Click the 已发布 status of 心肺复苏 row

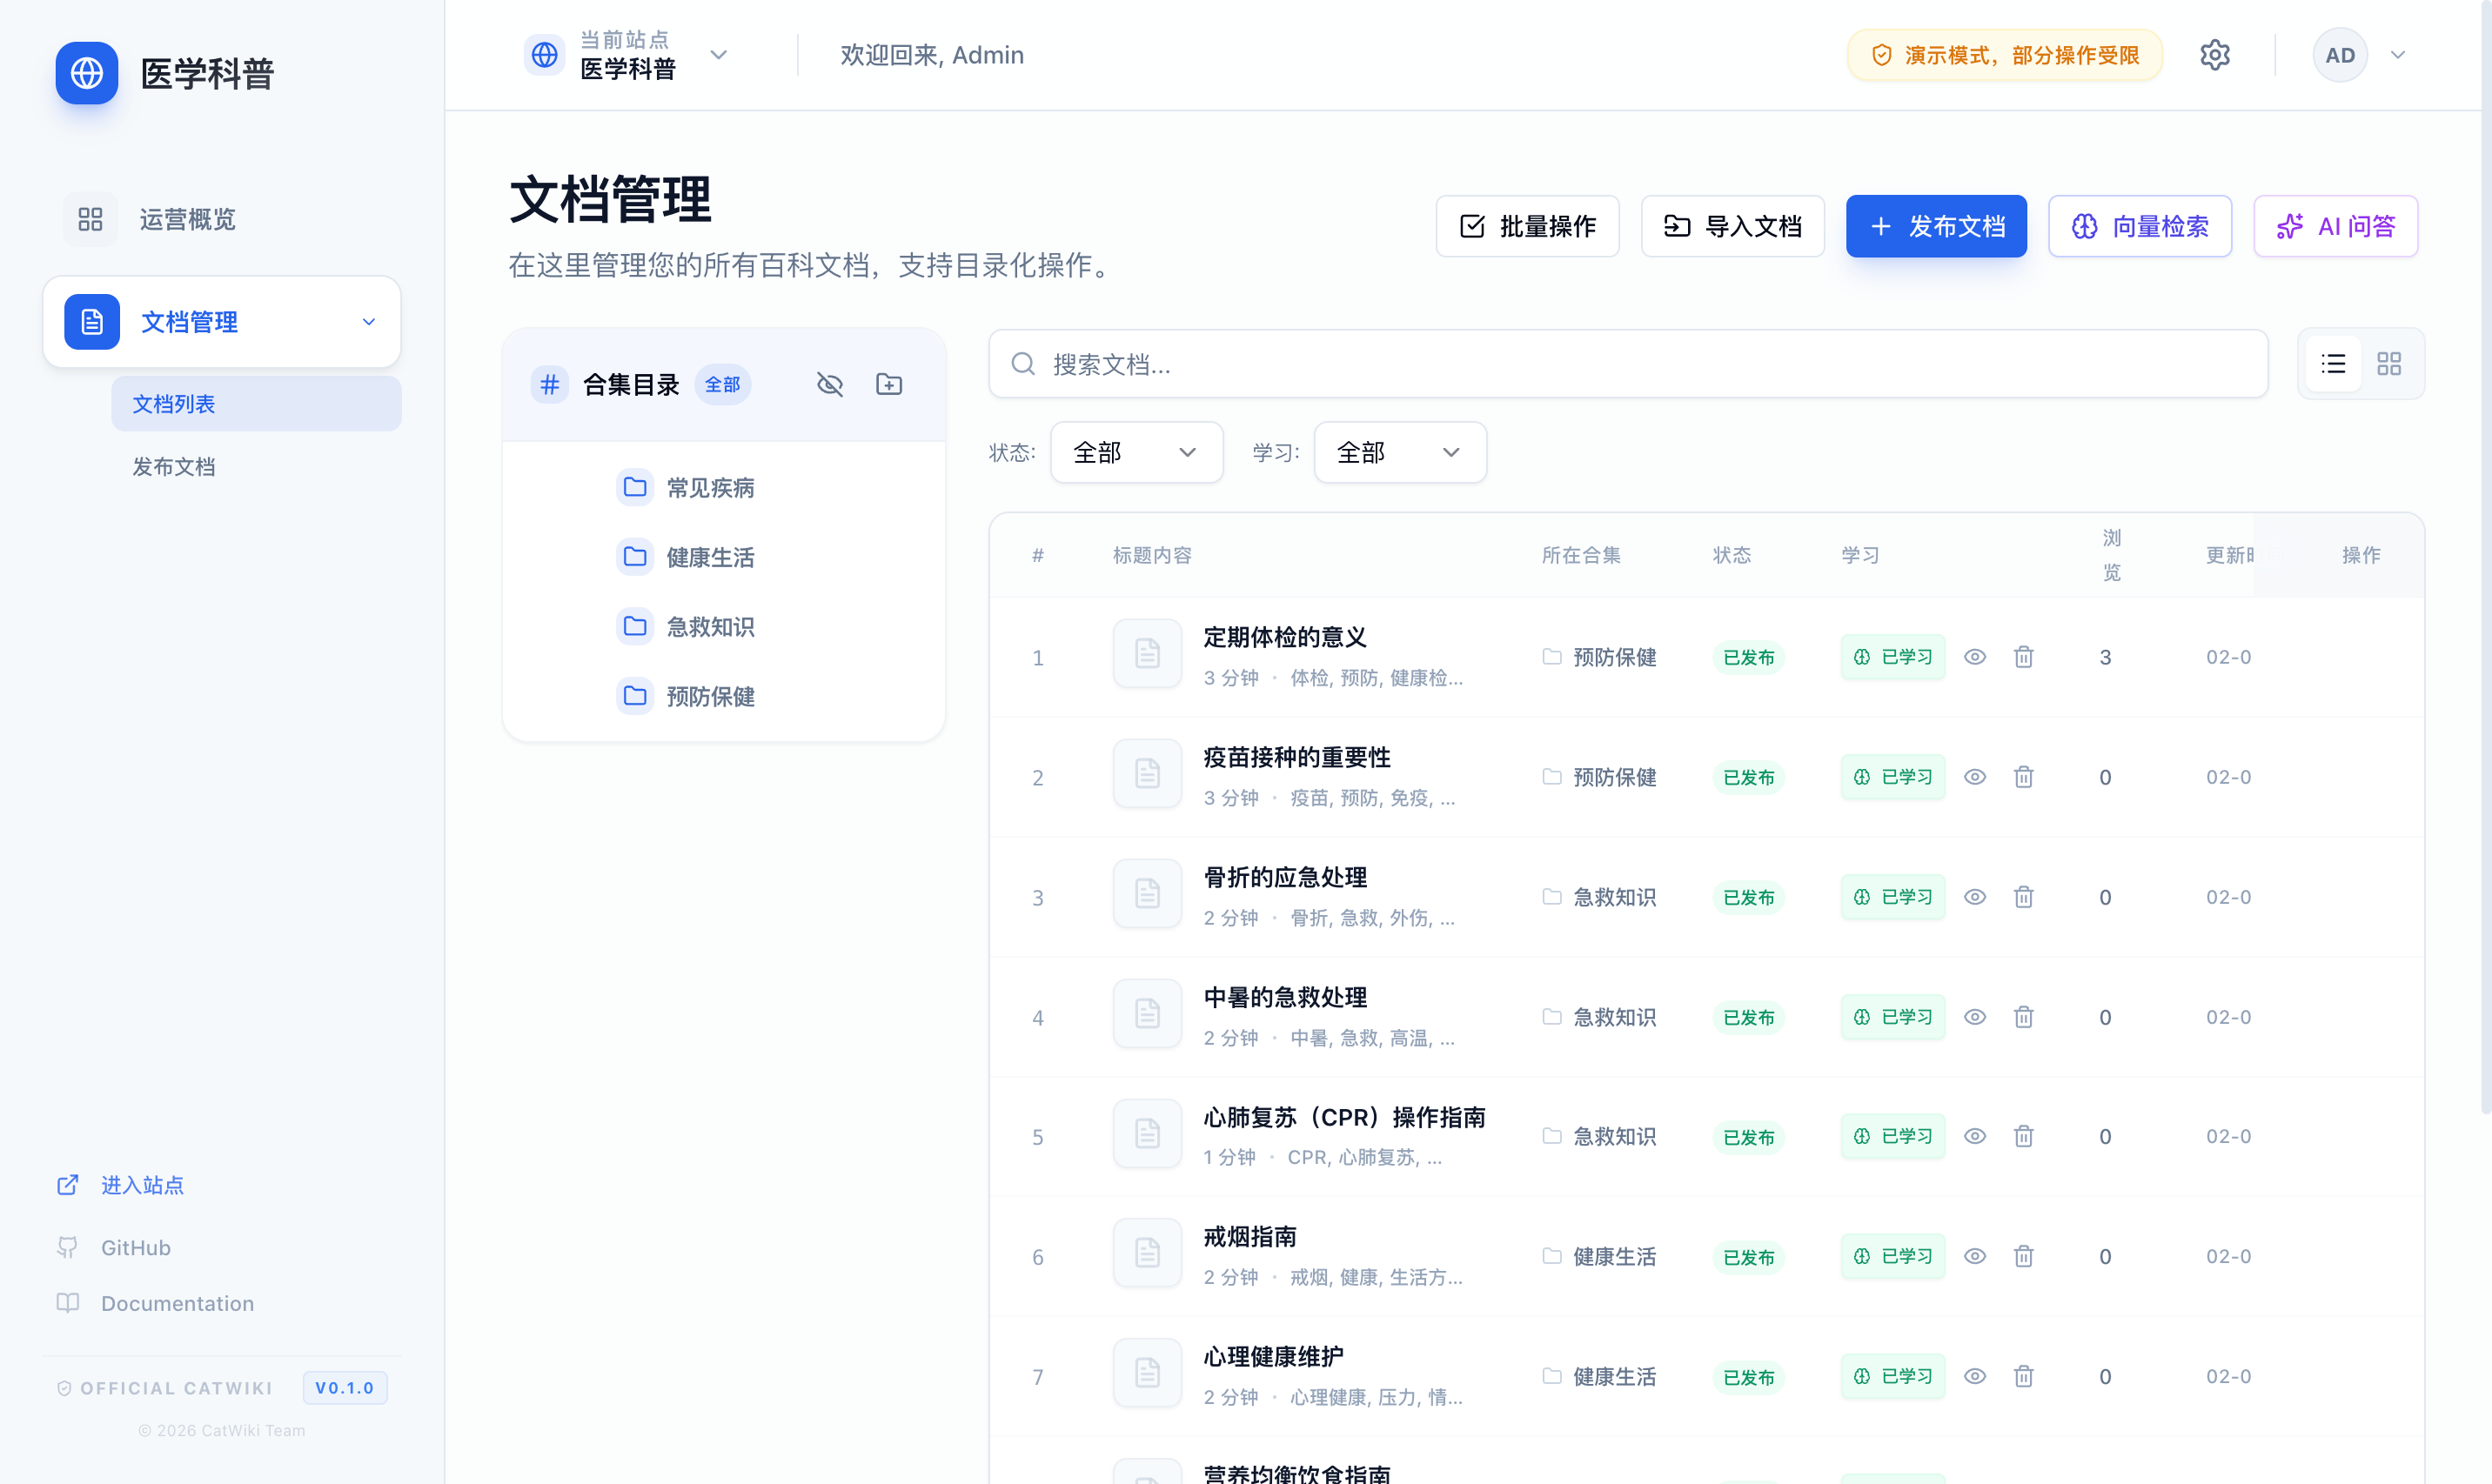point(1748,1137)
